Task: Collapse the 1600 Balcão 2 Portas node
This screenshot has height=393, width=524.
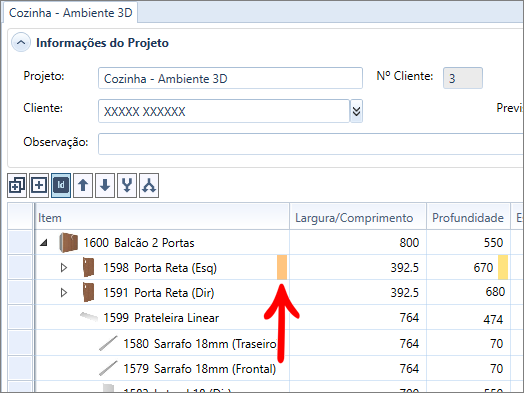Action: pyautogui.click(x=43, y=243)
